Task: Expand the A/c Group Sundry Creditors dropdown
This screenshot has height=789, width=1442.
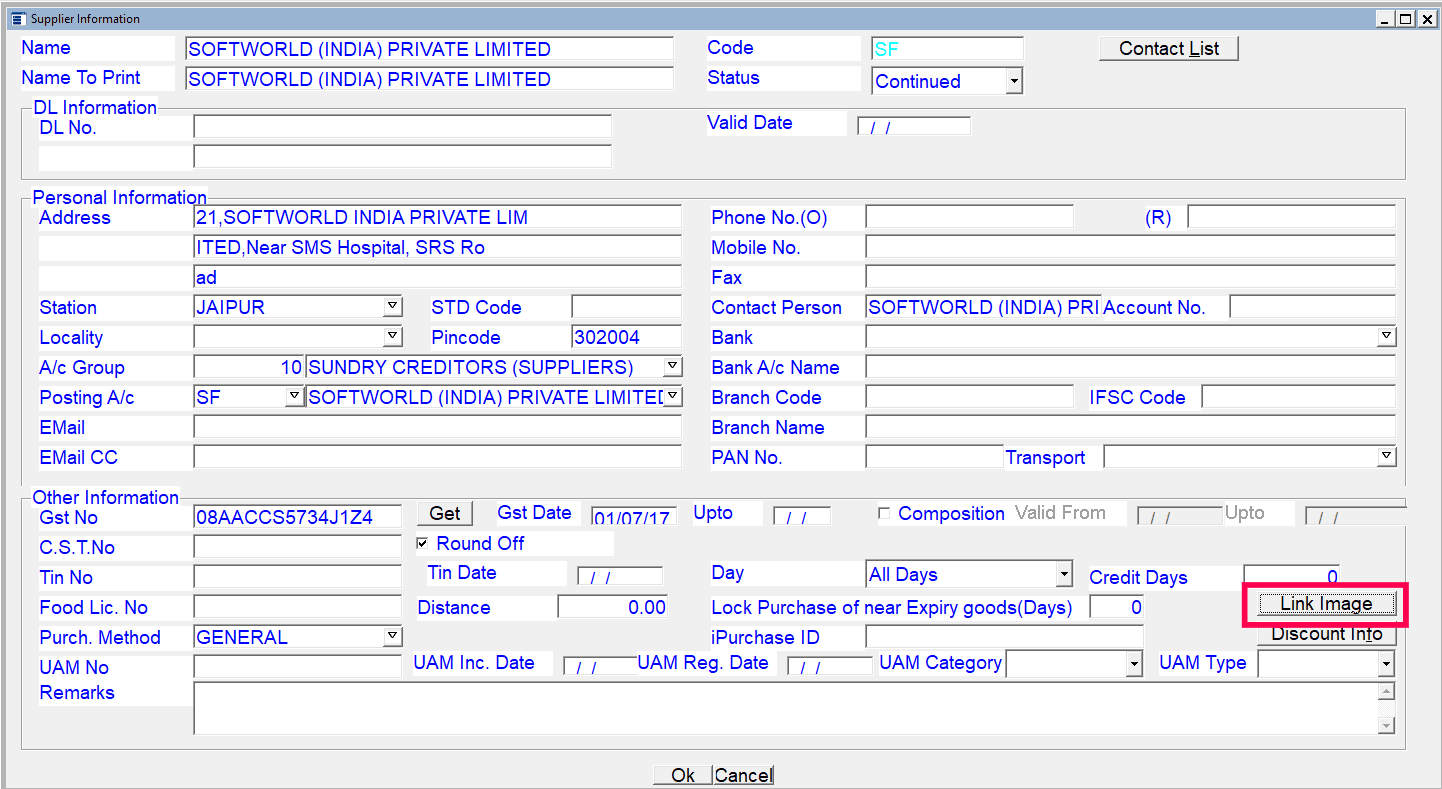Action: [673, 366]
